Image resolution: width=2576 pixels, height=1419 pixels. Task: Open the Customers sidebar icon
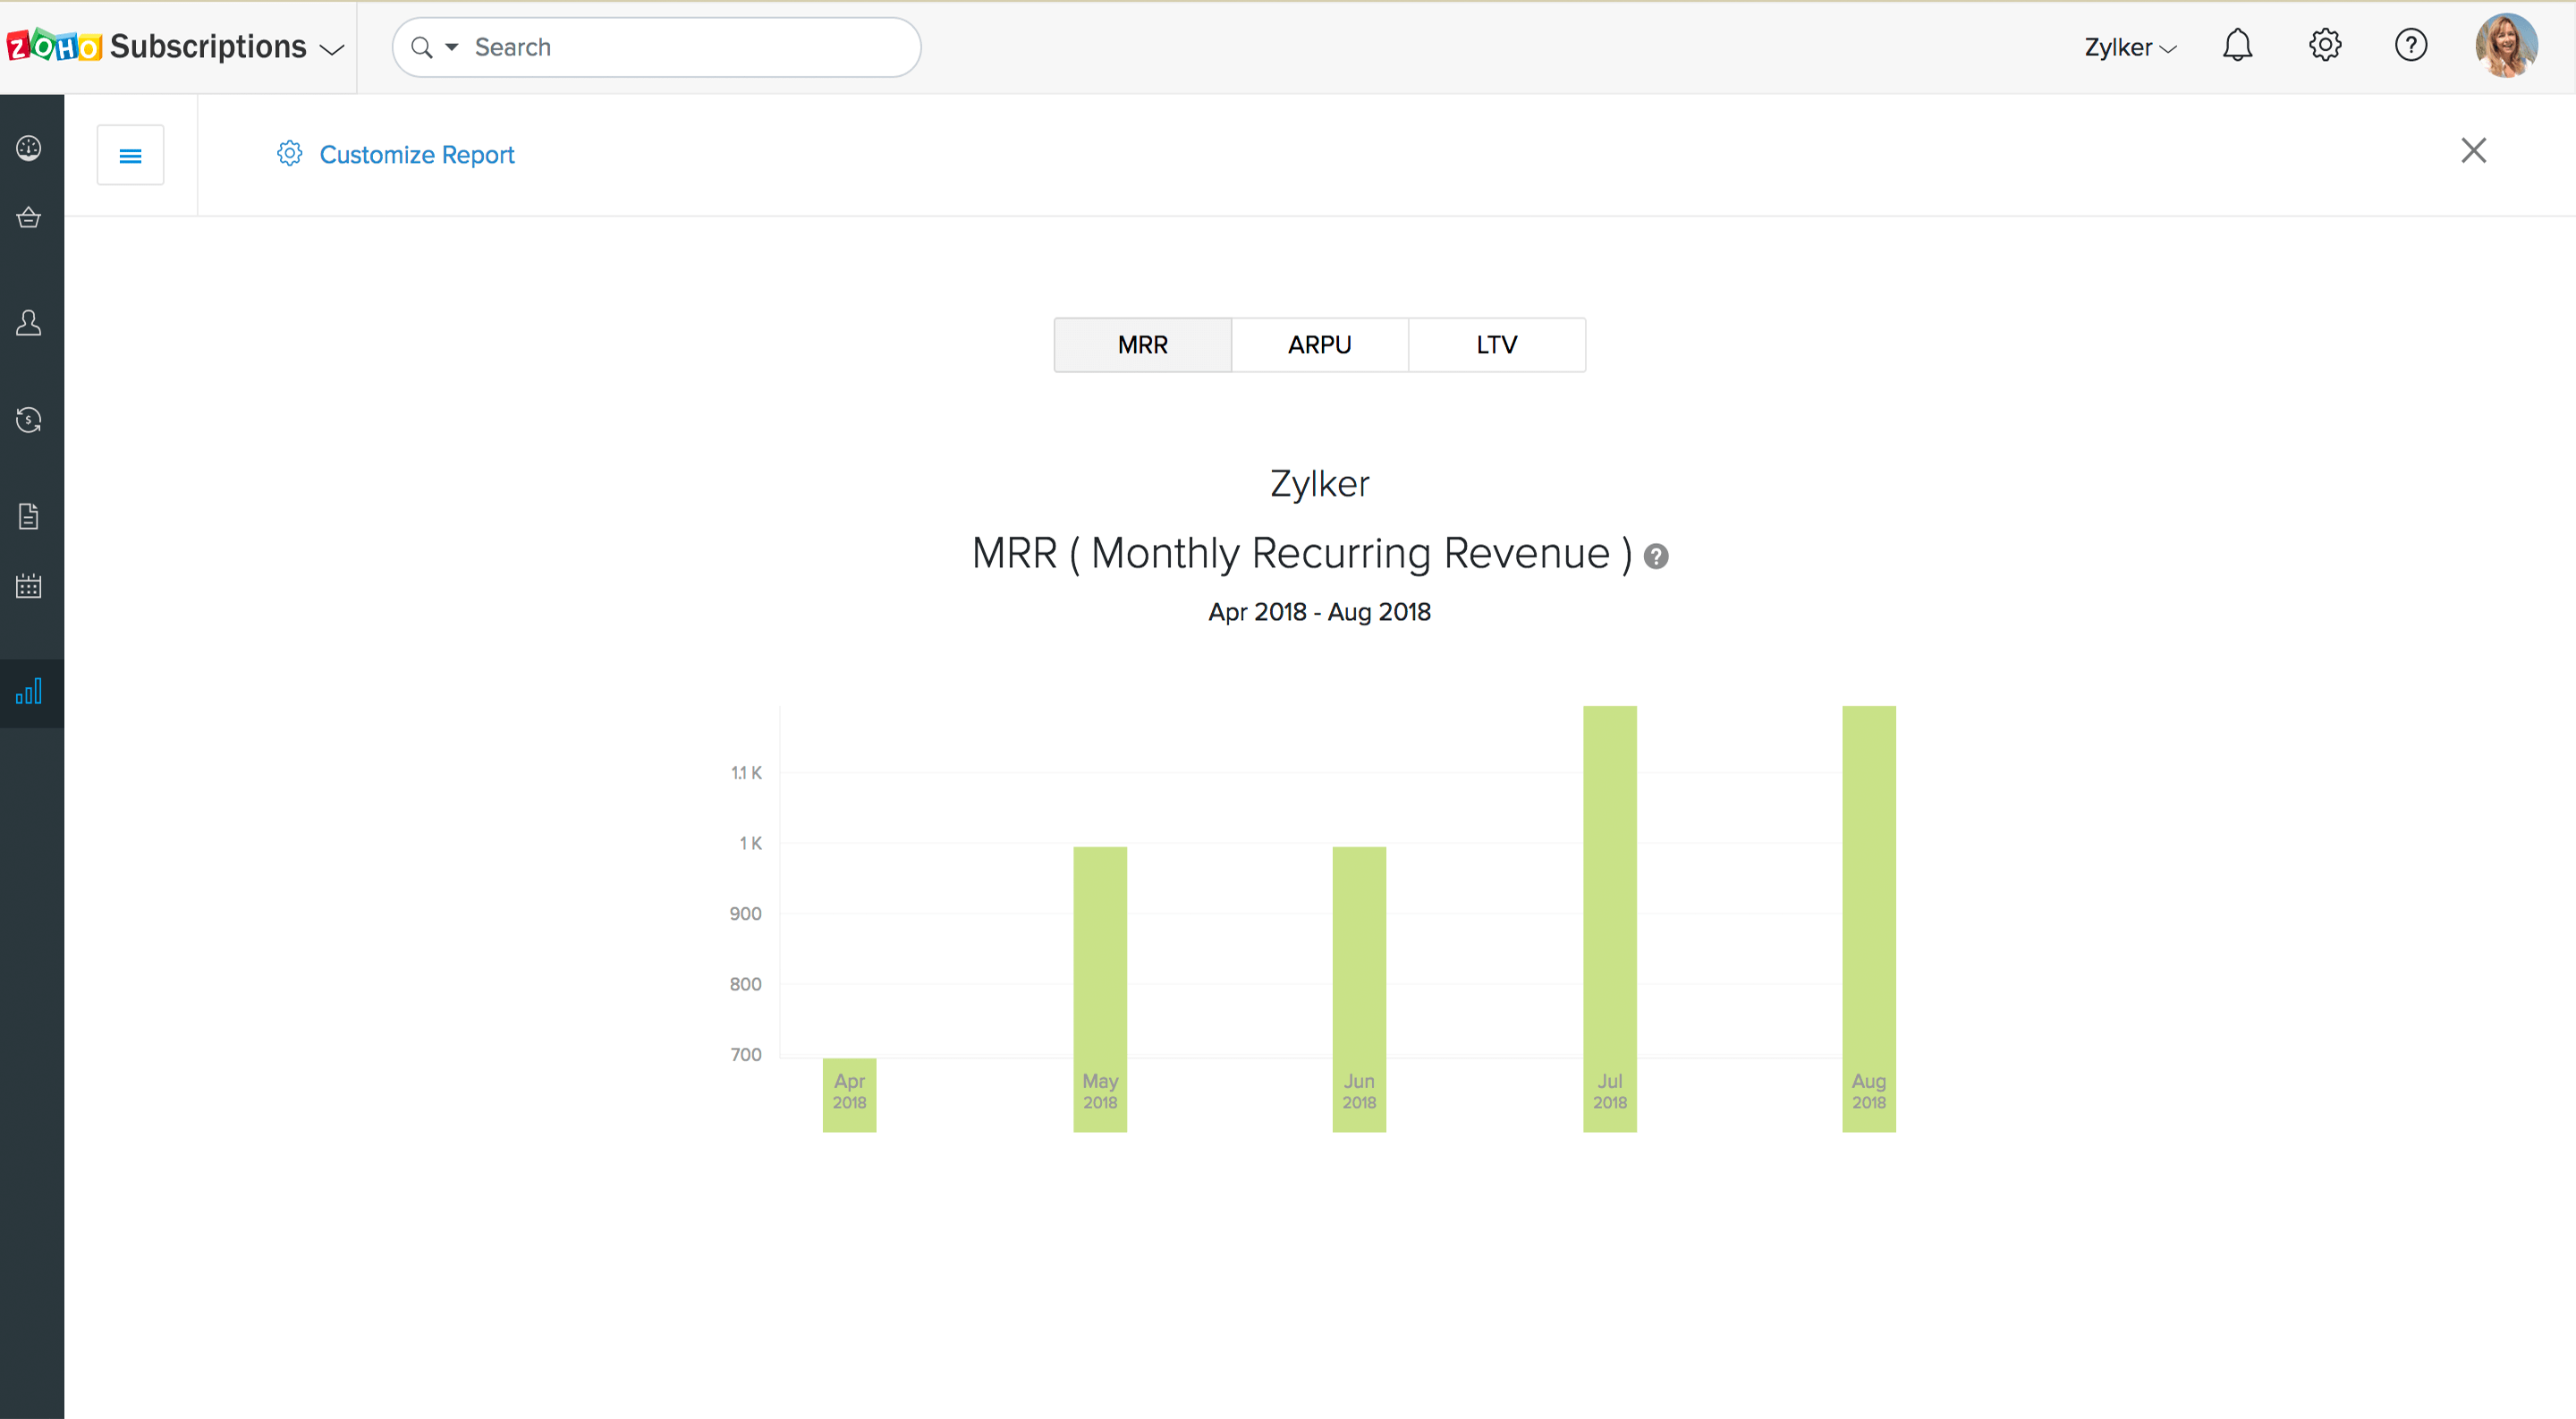point(29,323)
